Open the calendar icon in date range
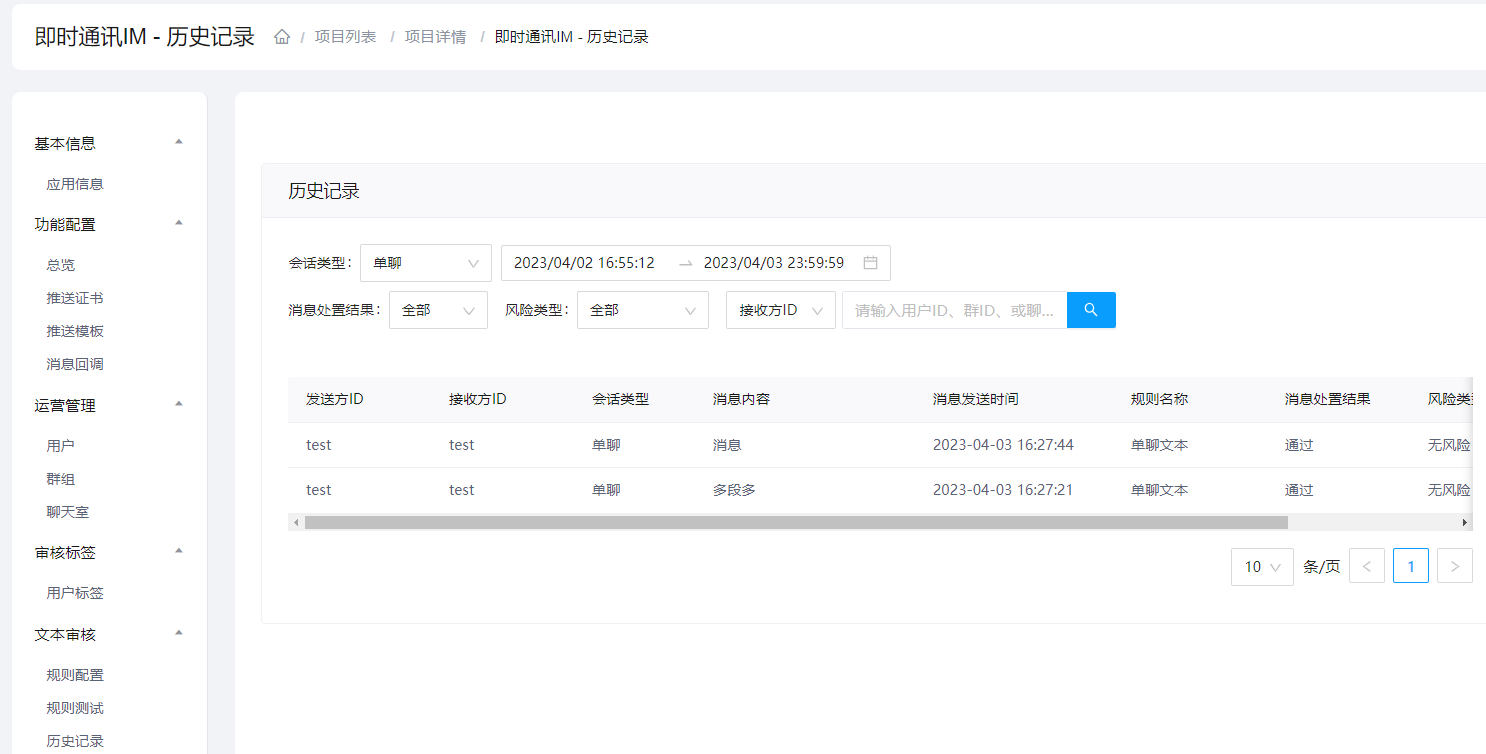1486x754 pixels. click(x=870, y=263)
